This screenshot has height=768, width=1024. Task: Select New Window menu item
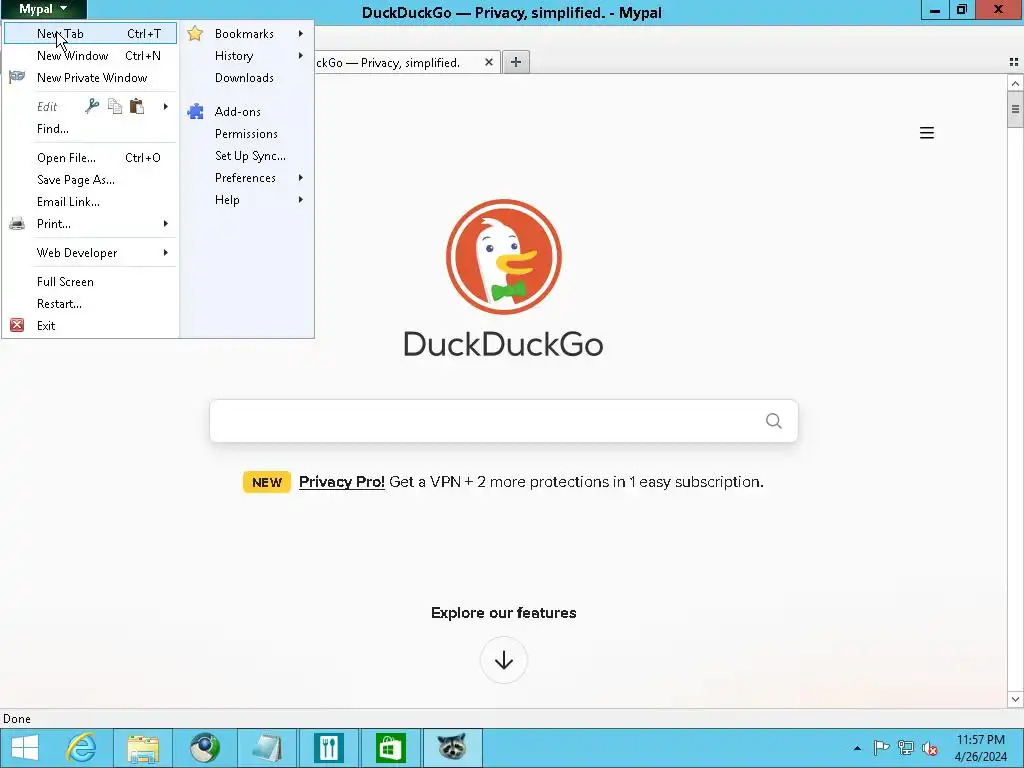[x=90, y=56]
